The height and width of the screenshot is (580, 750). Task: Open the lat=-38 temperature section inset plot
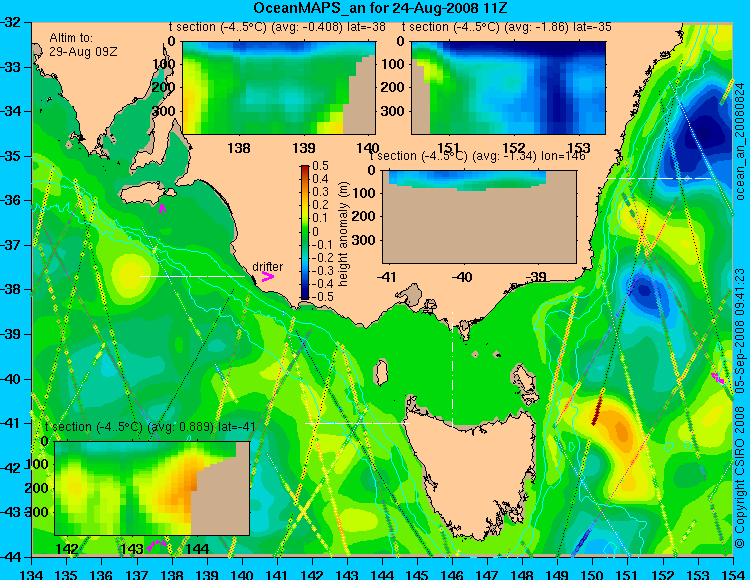pos(279,88)
